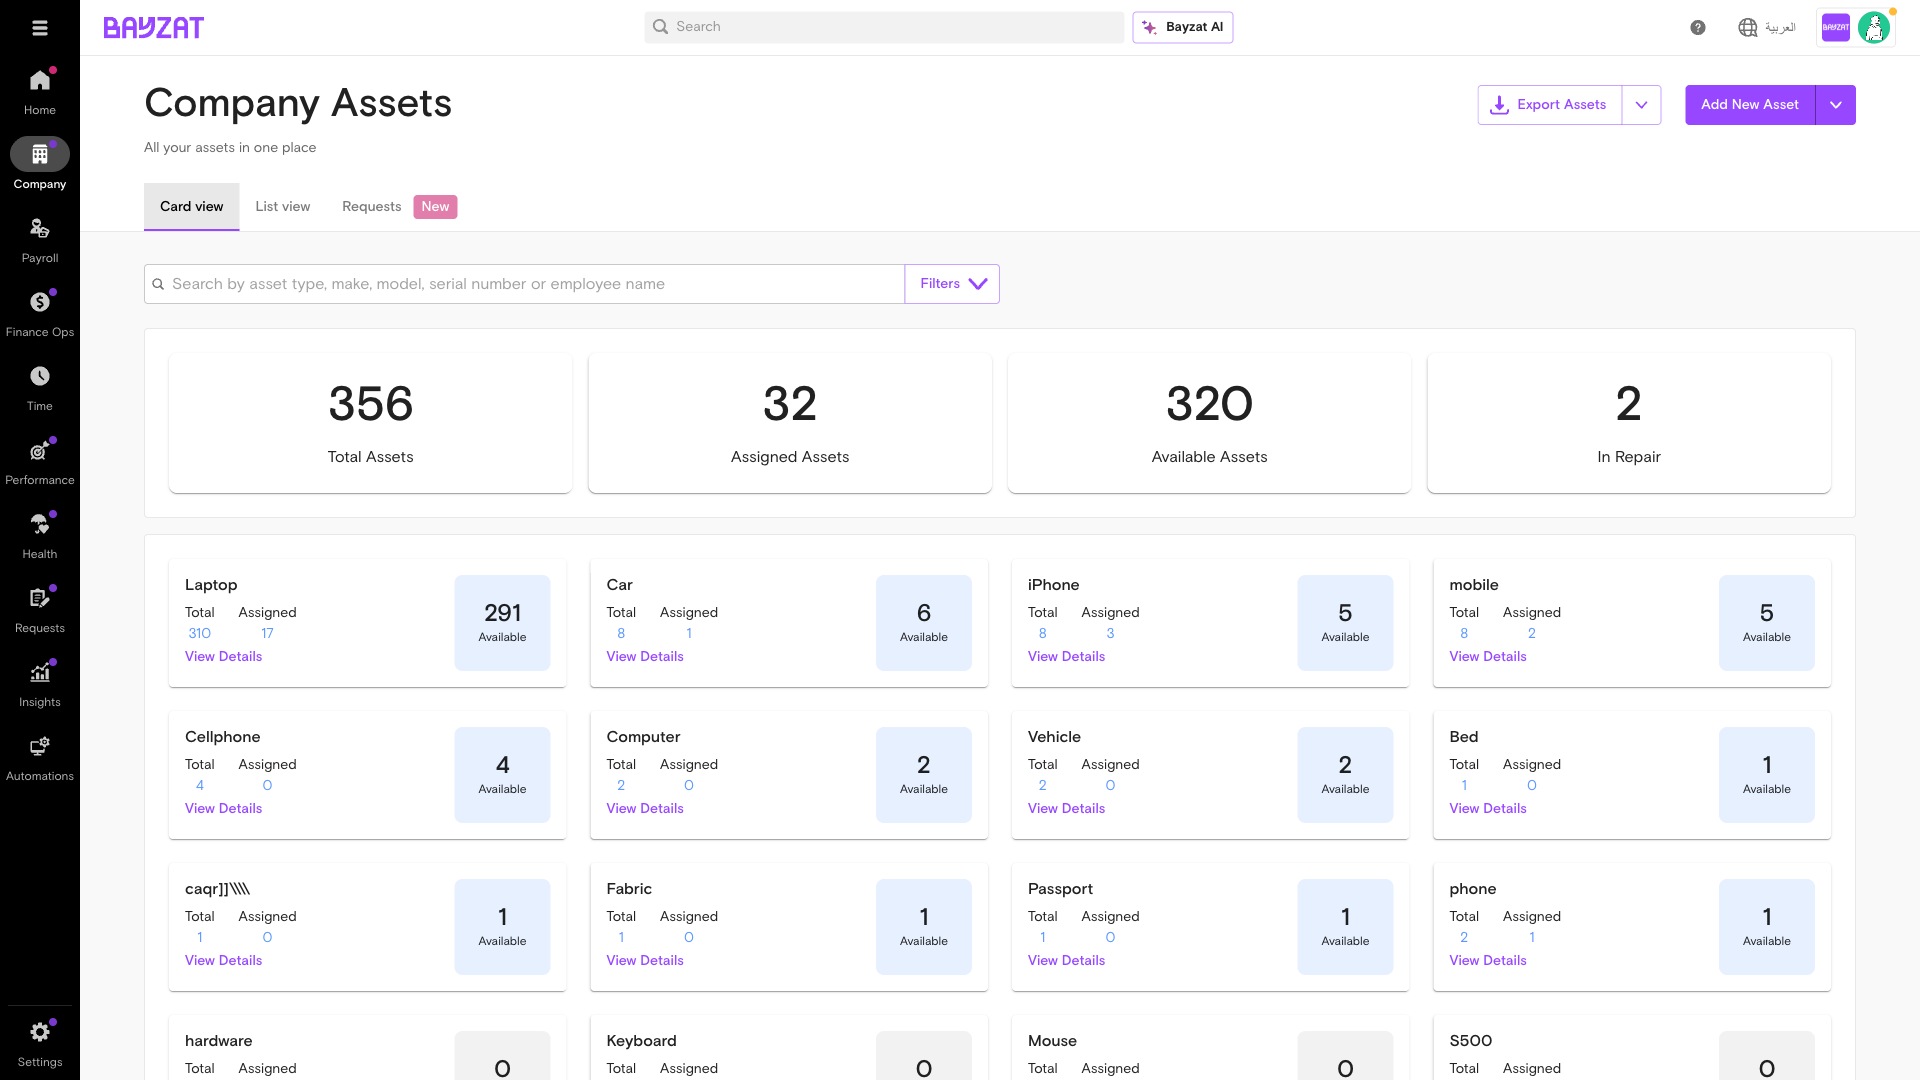Click the In Repair summary card
Image resolution: width=1920 pixels, height=1080 pixels.
(1629, 423)
